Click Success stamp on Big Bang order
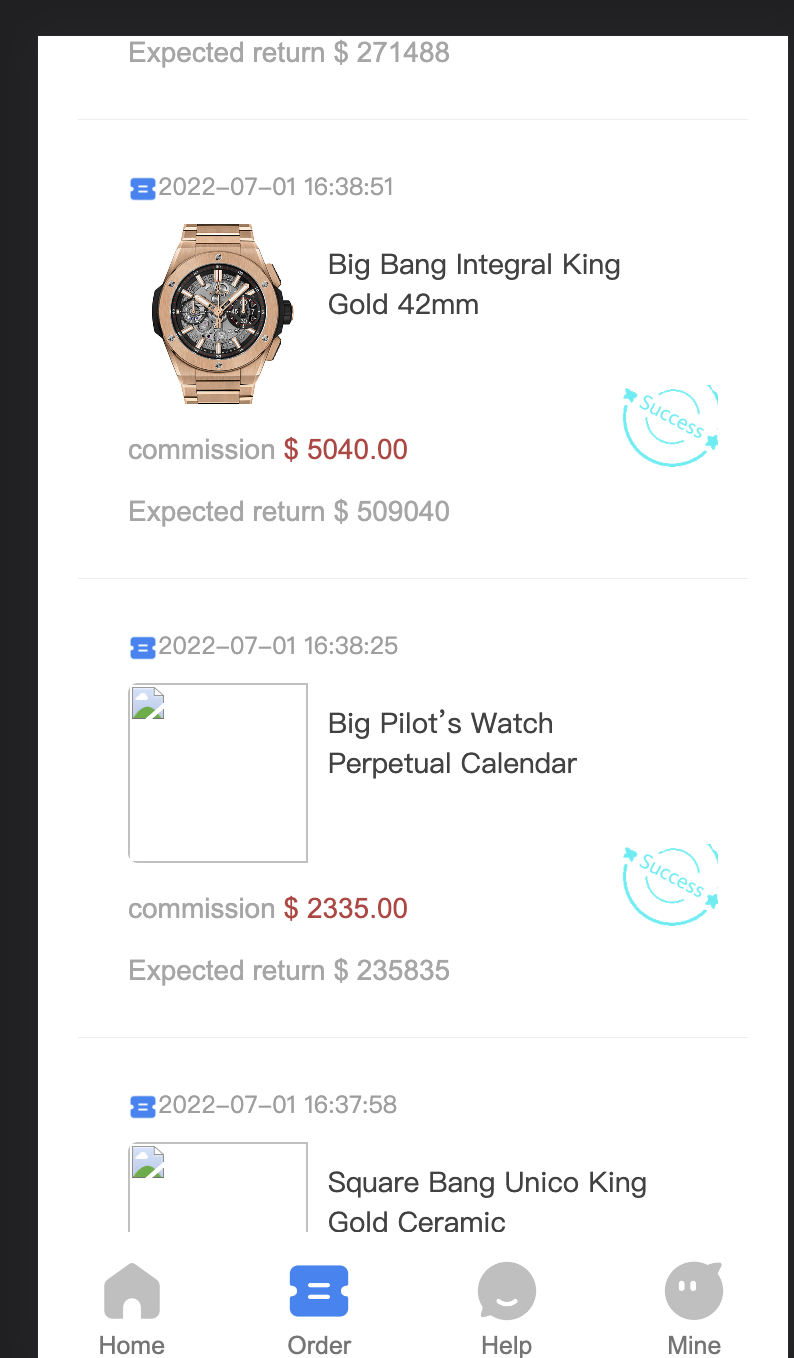794x1358 pixels. tap(670, 425)
